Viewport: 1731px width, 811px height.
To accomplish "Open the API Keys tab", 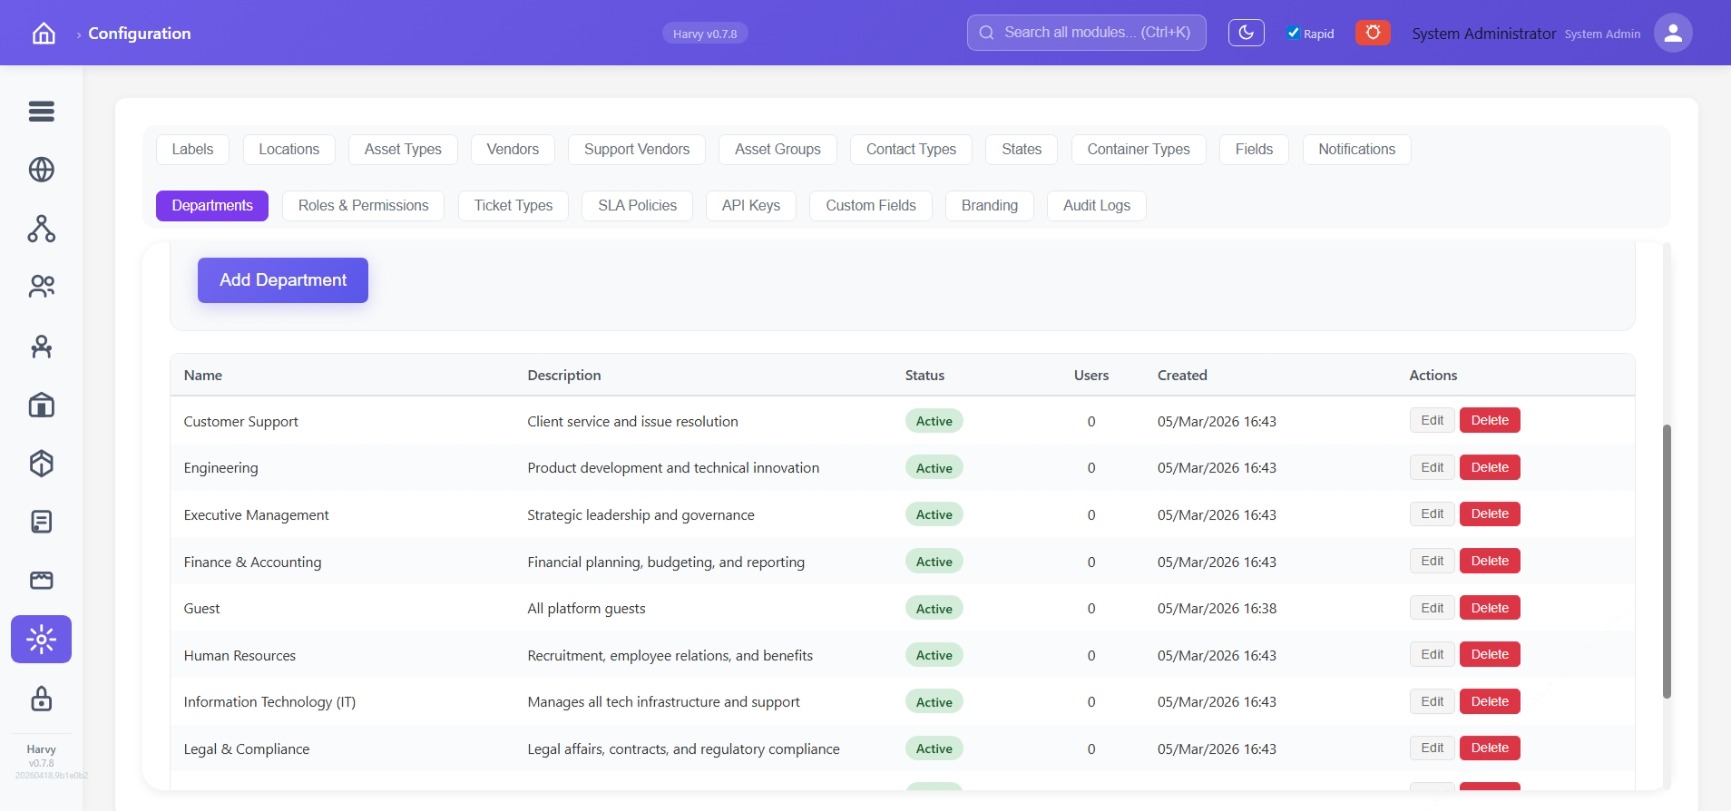I will click(751, 205).
